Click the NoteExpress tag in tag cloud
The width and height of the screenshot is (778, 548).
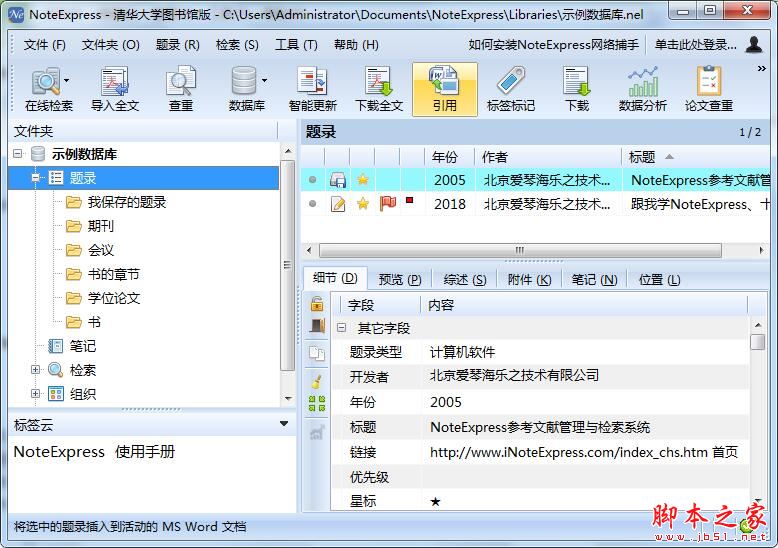click(59, 452)
